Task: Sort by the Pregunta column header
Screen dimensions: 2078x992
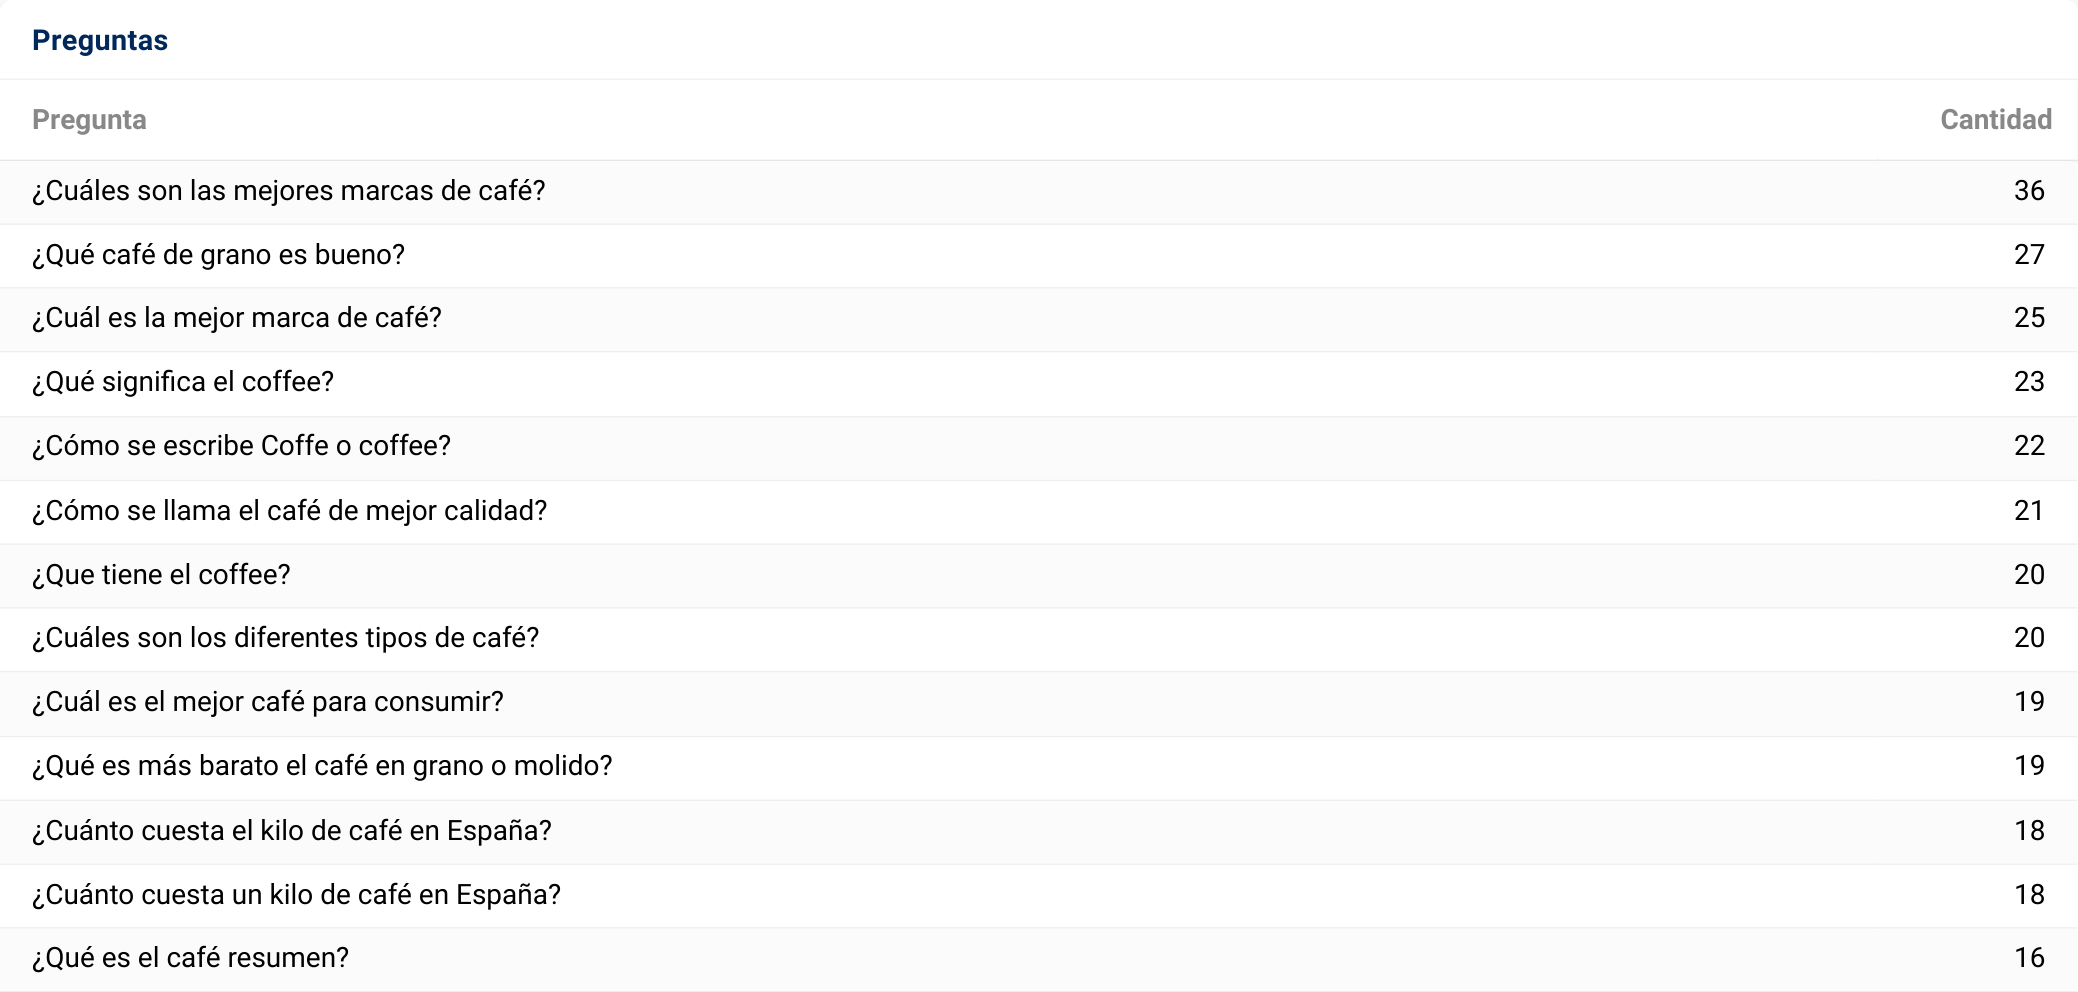Action: click(89, 120)
